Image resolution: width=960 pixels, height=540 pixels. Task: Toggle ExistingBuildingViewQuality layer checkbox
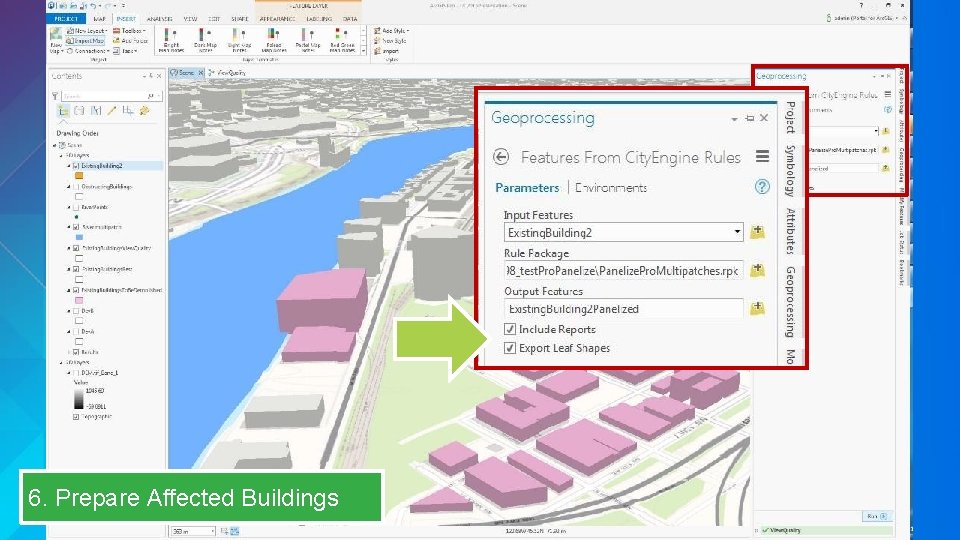pyautogui.click(x=76, y=248)
